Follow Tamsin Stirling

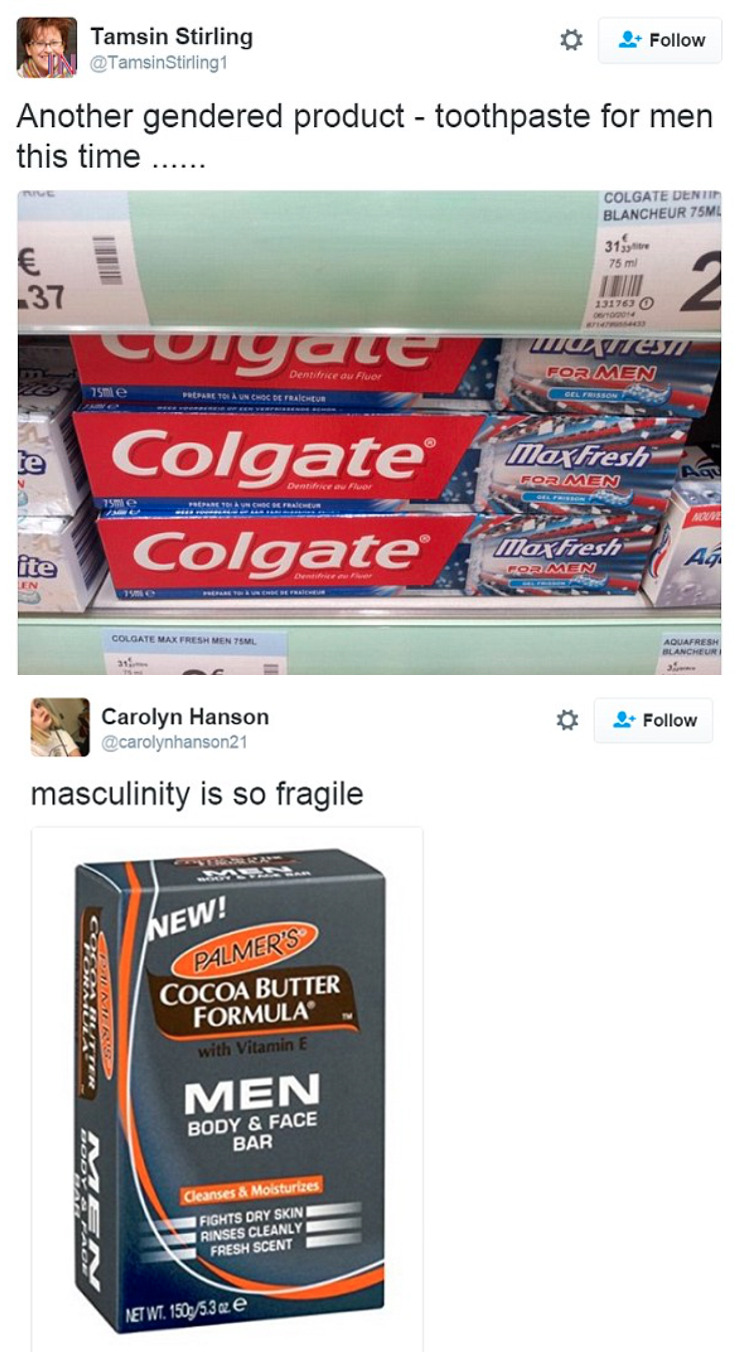659,40
